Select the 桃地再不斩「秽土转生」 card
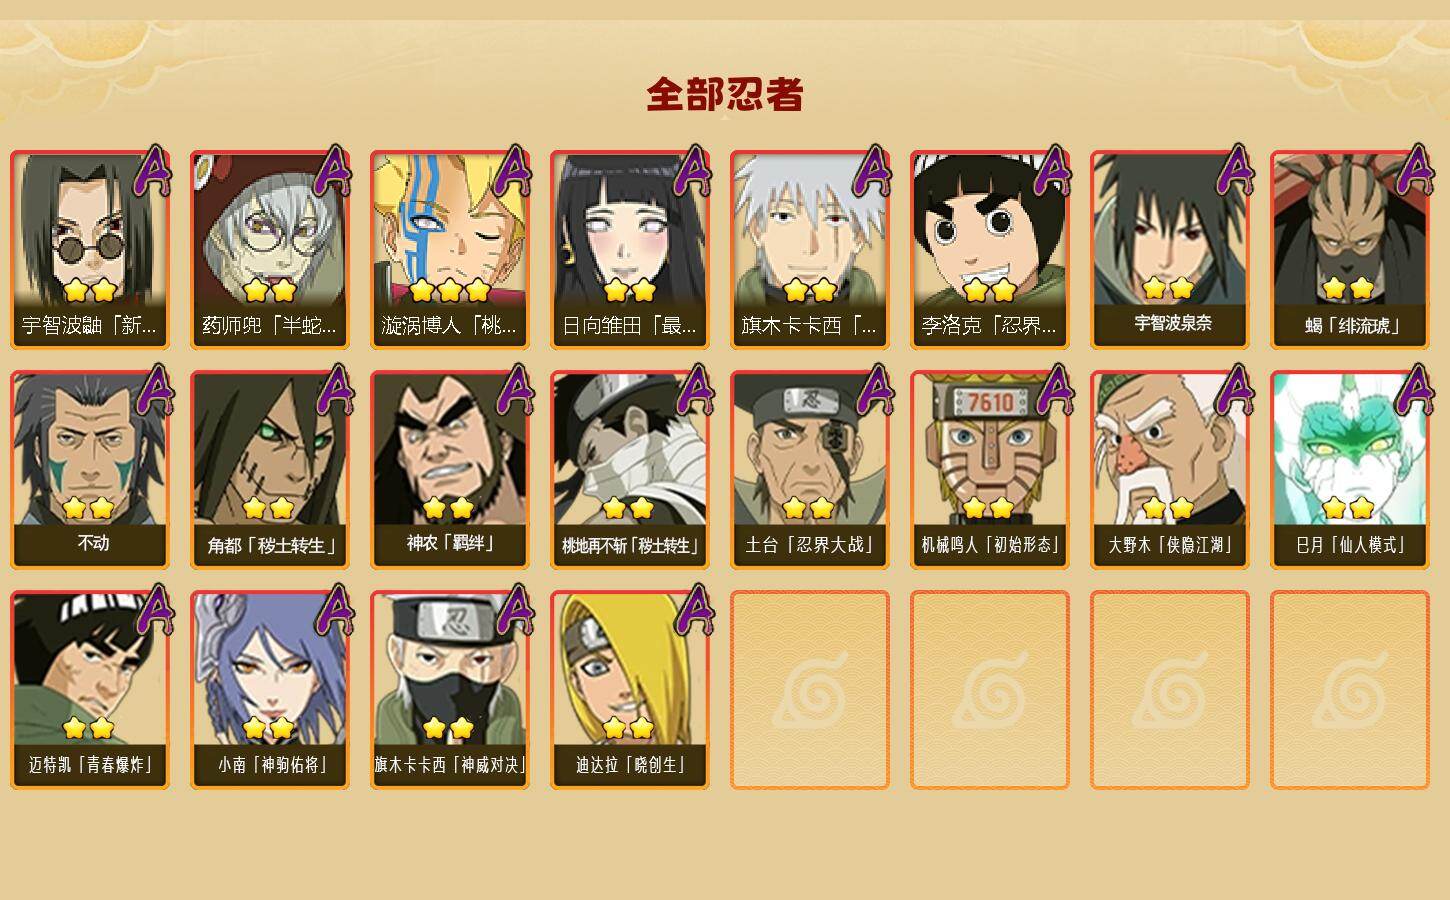This screenshot has height=900, width=1450. [x=630, y=469]
